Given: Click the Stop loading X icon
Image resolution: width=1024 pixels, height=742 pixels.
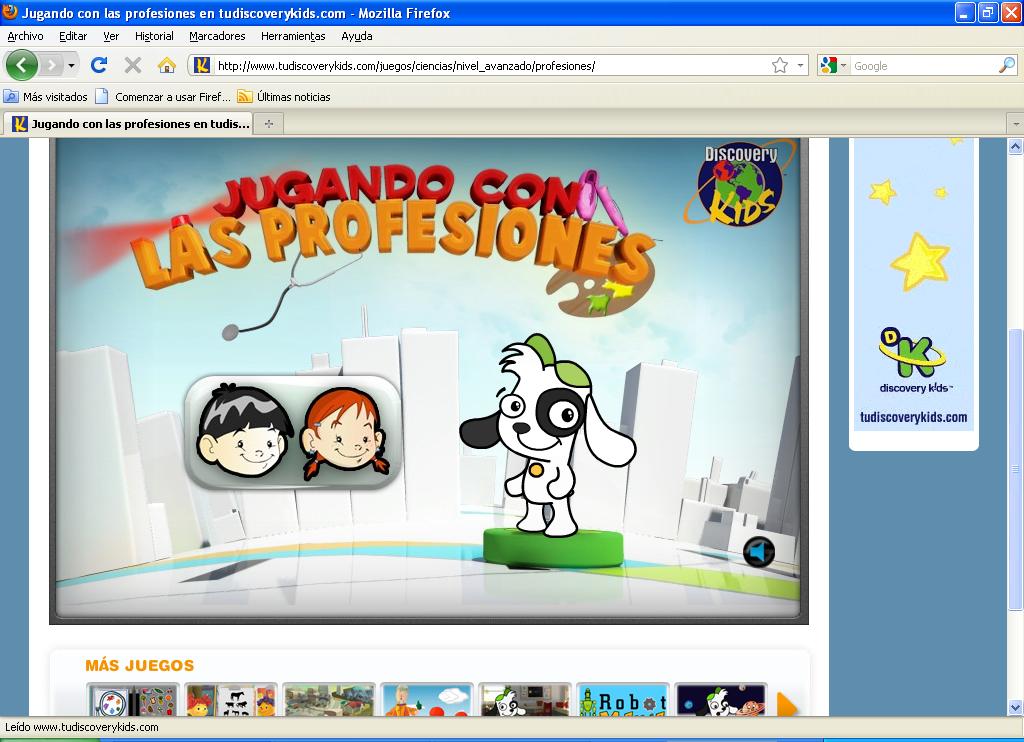Looking at the screenshot, I should (x=133, y=65).
